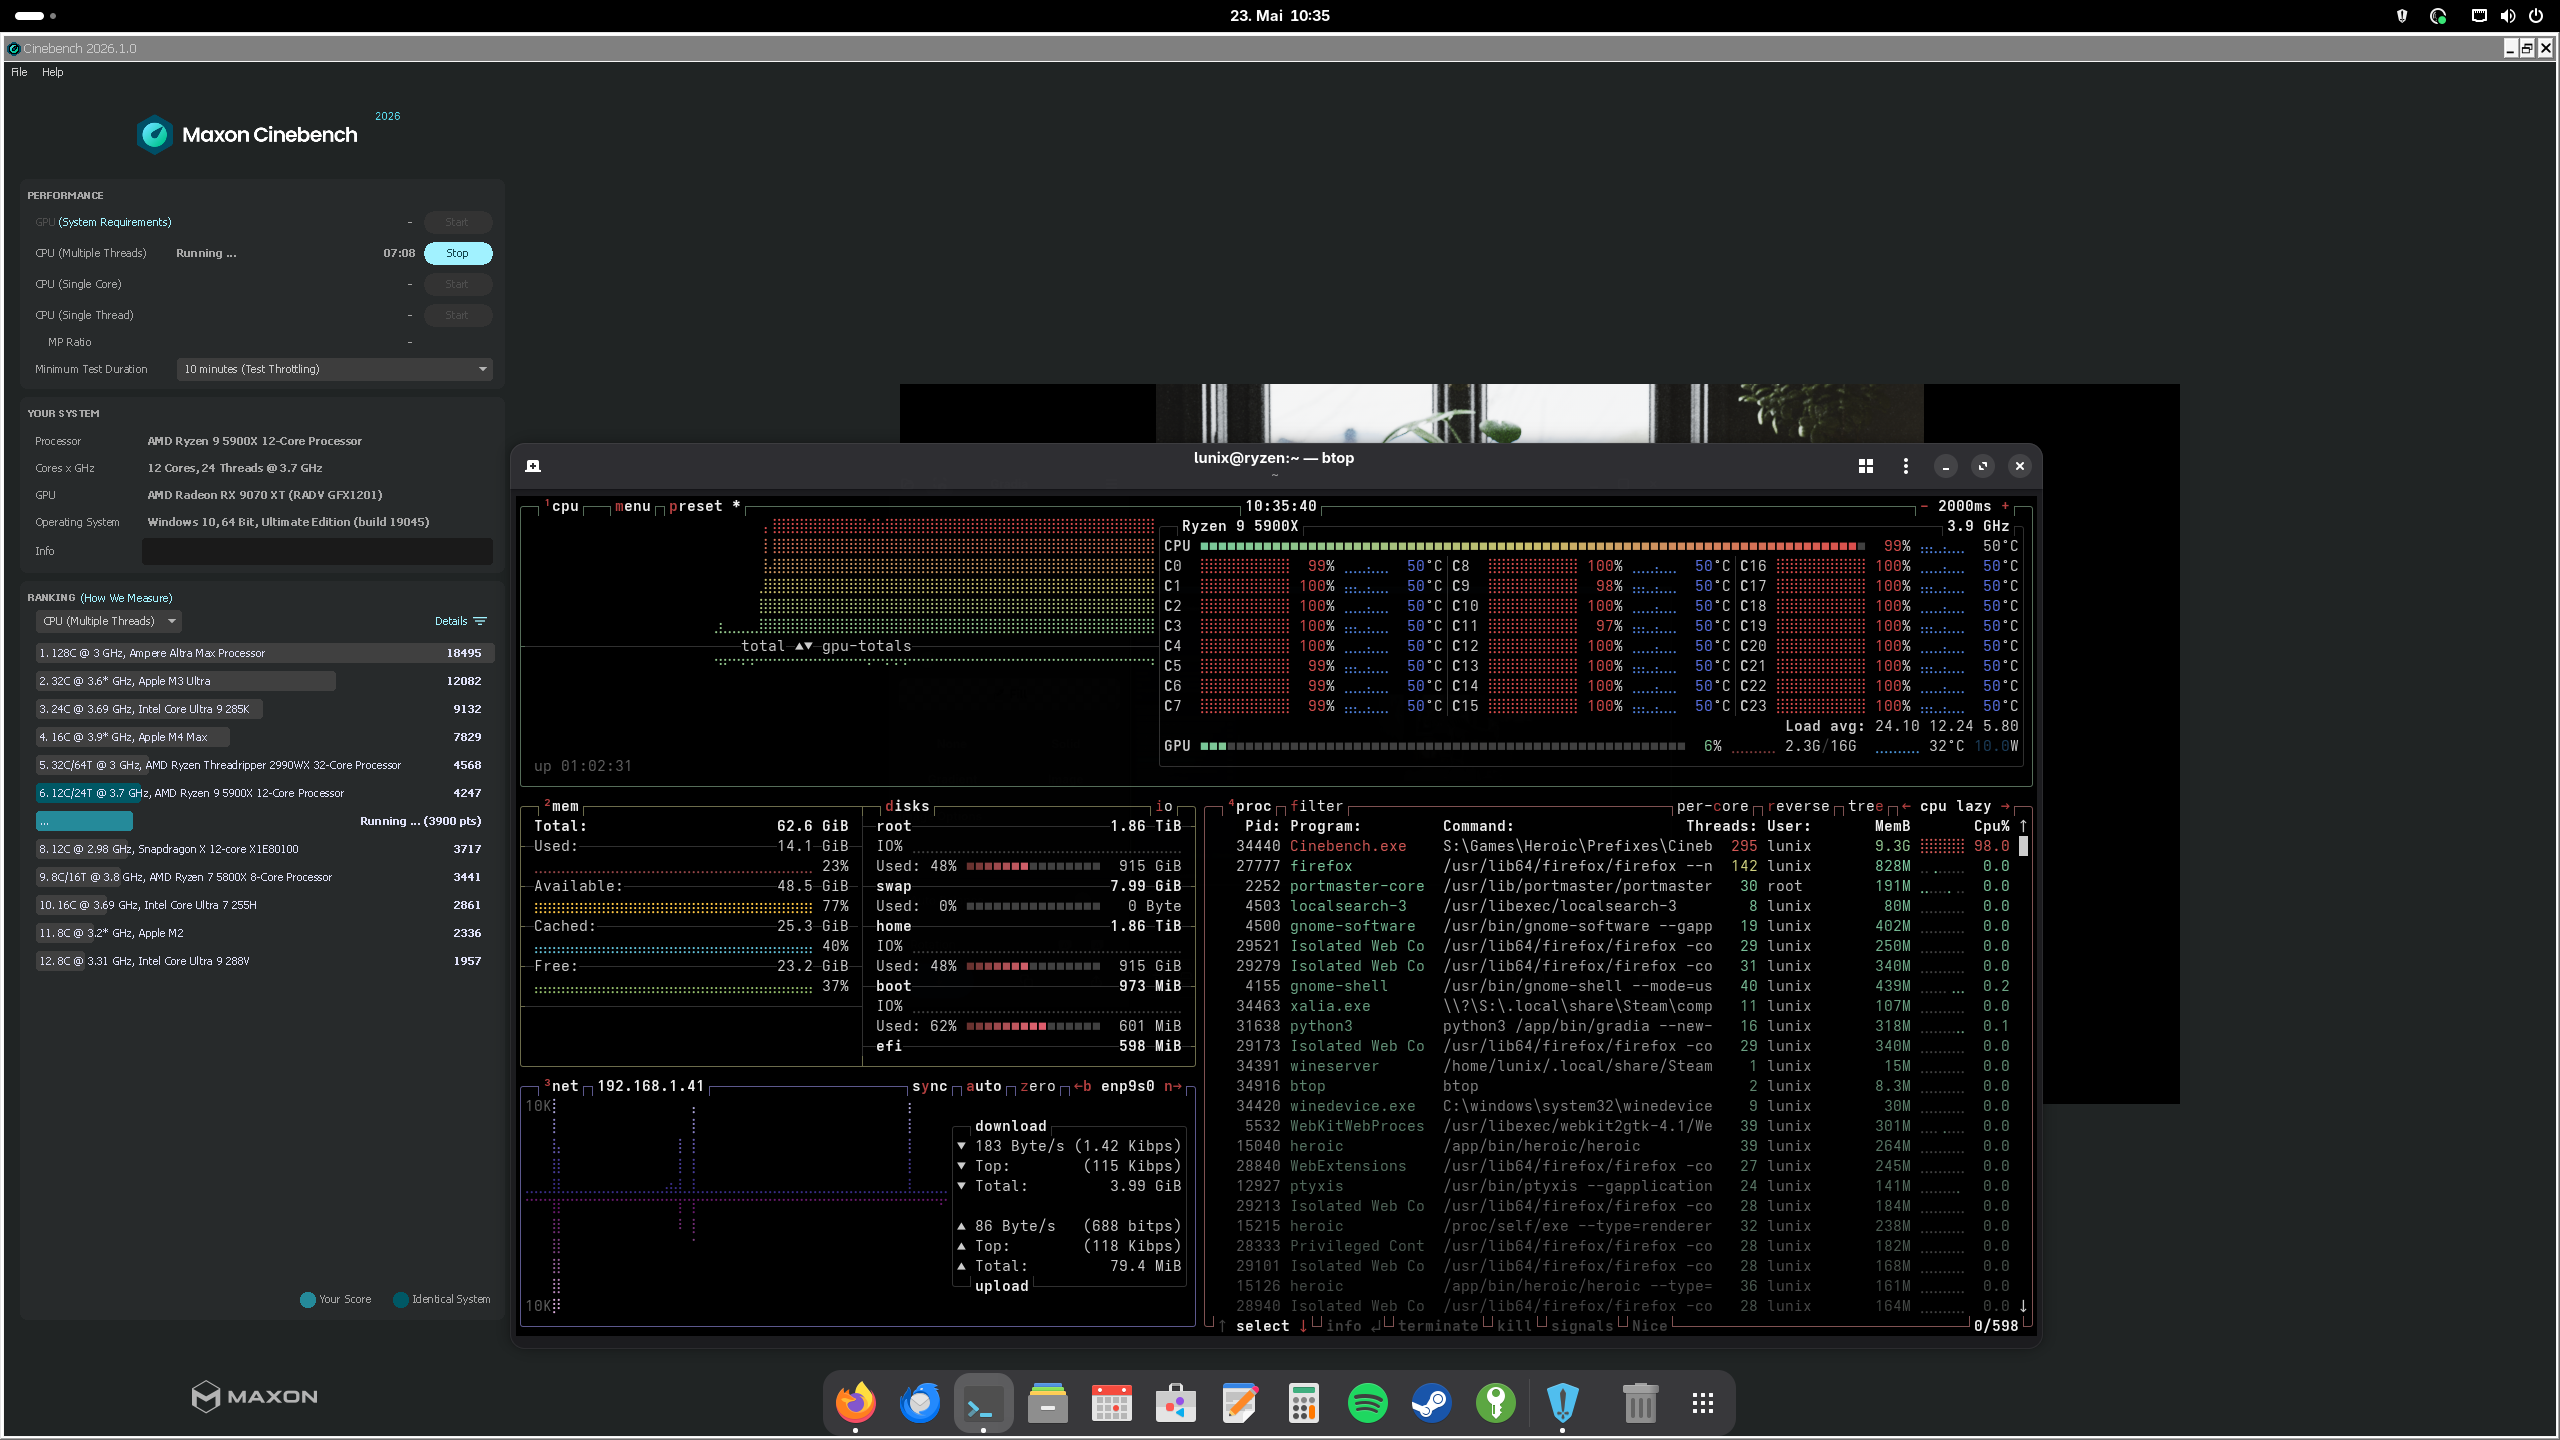Open Steam from the dock

pyautogui.click(x=1431, y=1403)
